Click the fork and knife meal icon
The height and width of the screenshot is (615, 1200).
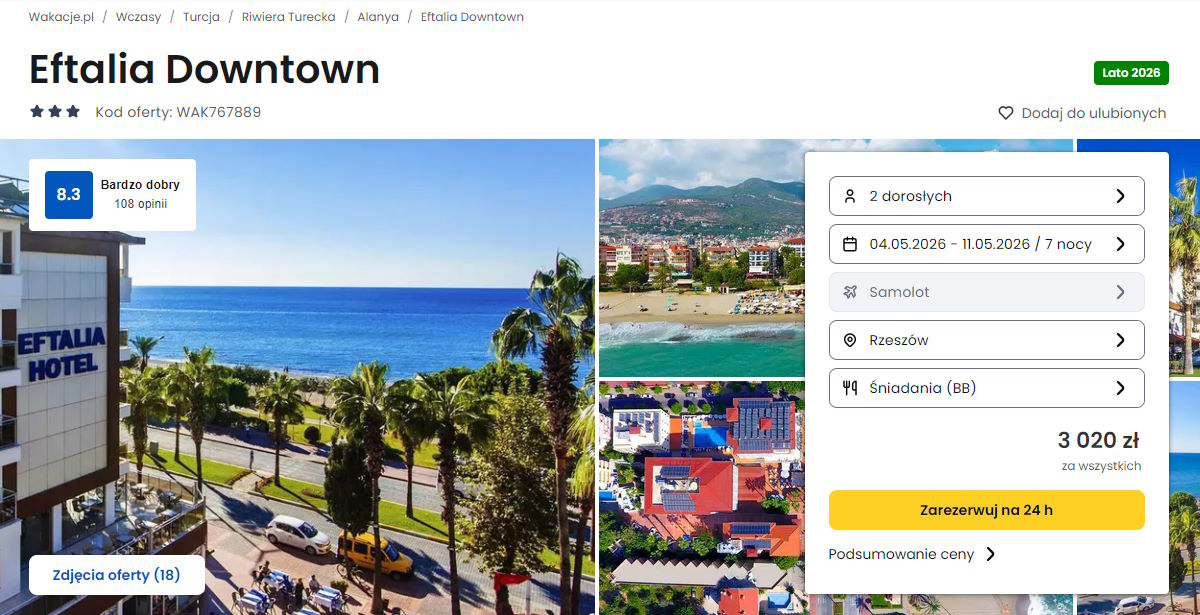click(850, 388)
